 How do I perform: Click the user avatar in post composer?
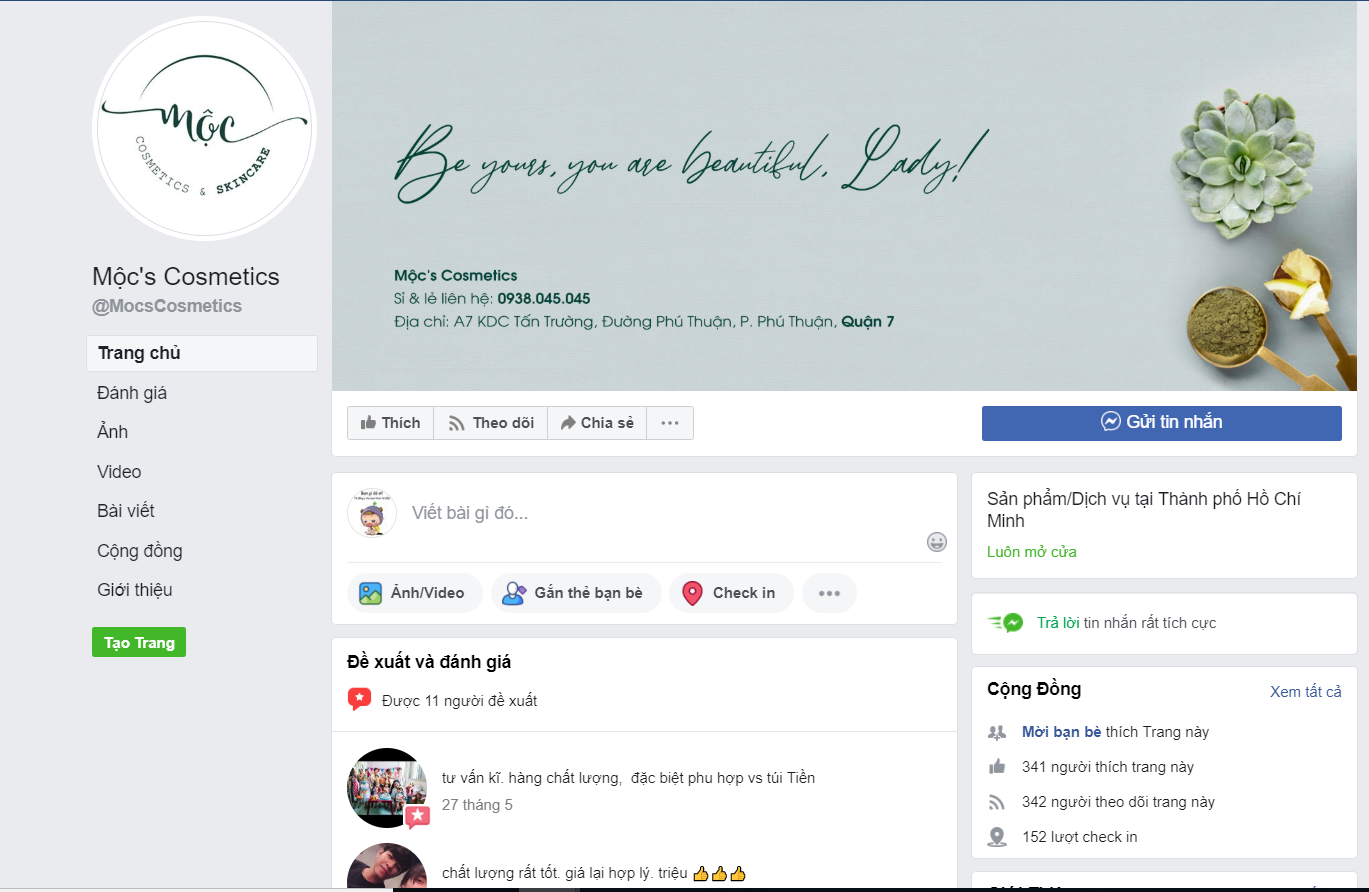tap(372, 513)
